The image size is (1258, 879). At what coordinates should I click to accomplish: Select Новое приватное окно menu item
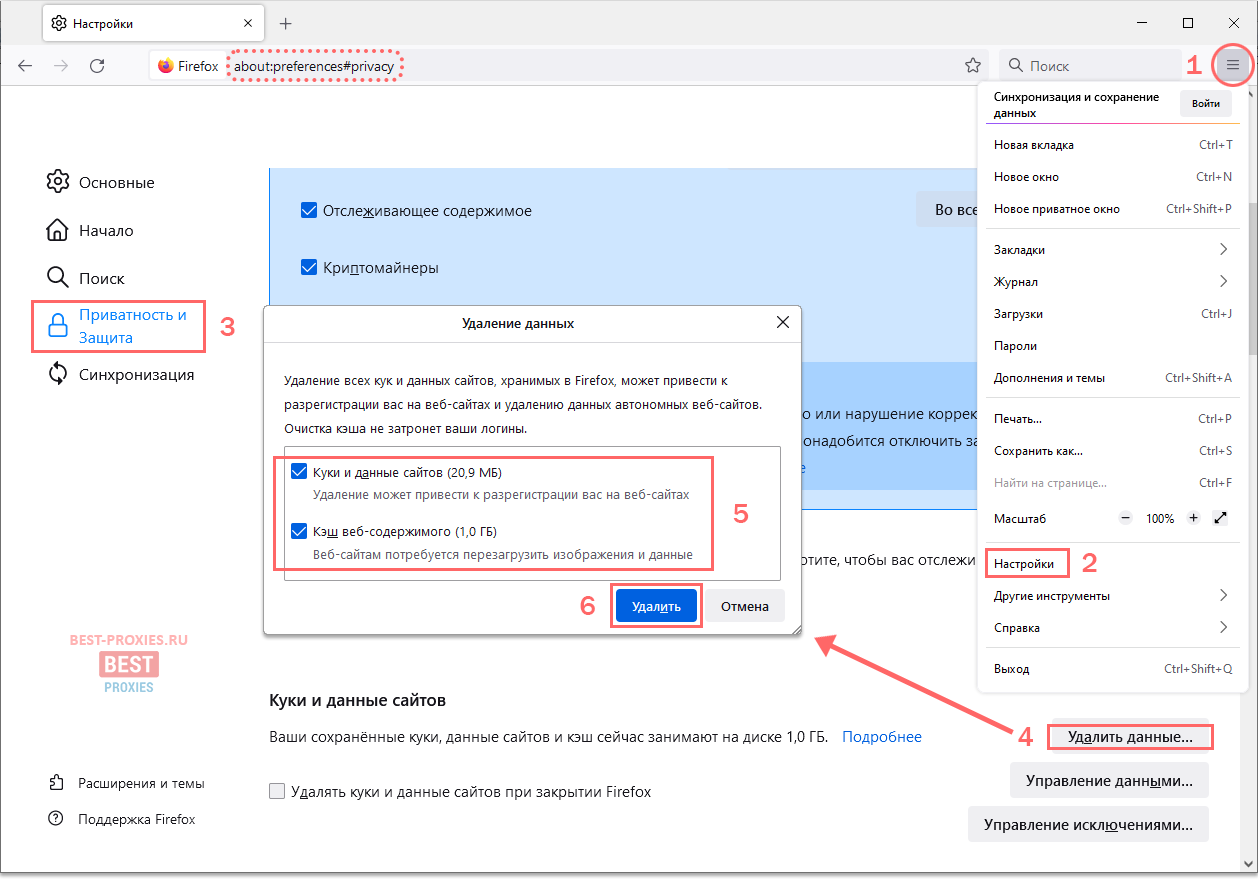(1112, 209)
